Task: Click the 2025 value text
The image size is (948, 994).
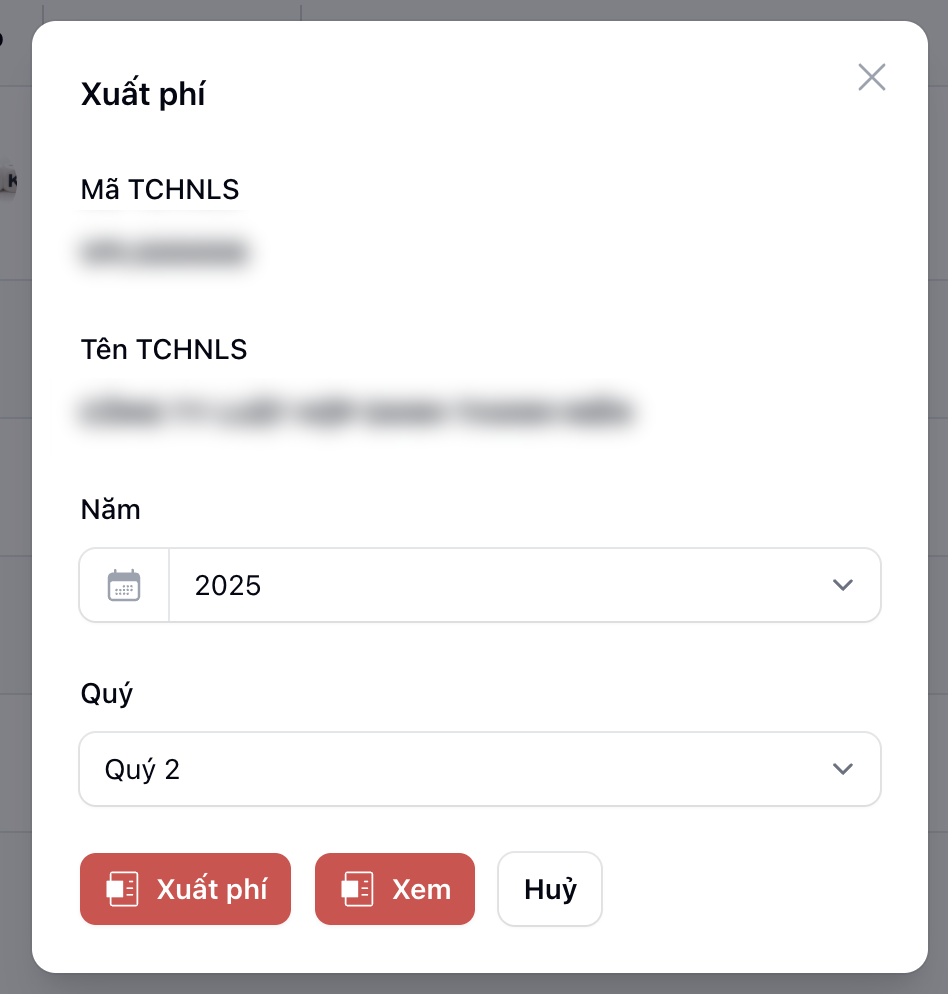Action: pyautogui.click(x=228, y=585)
